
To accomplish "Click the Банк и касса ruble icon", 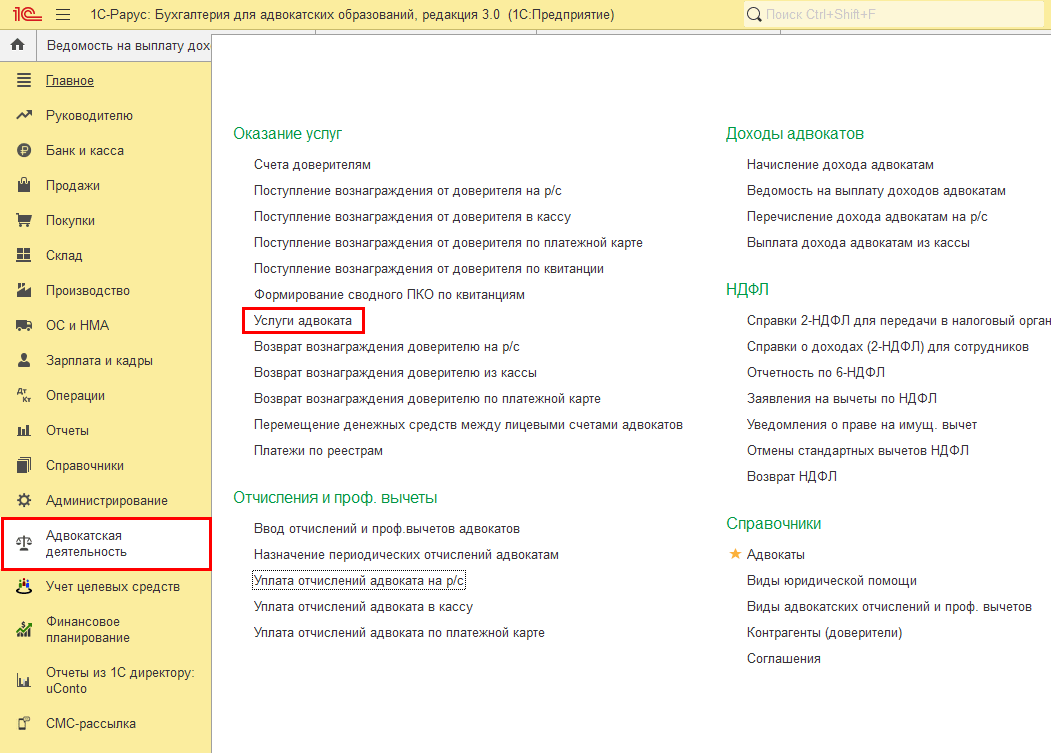I will coord(25,151).
